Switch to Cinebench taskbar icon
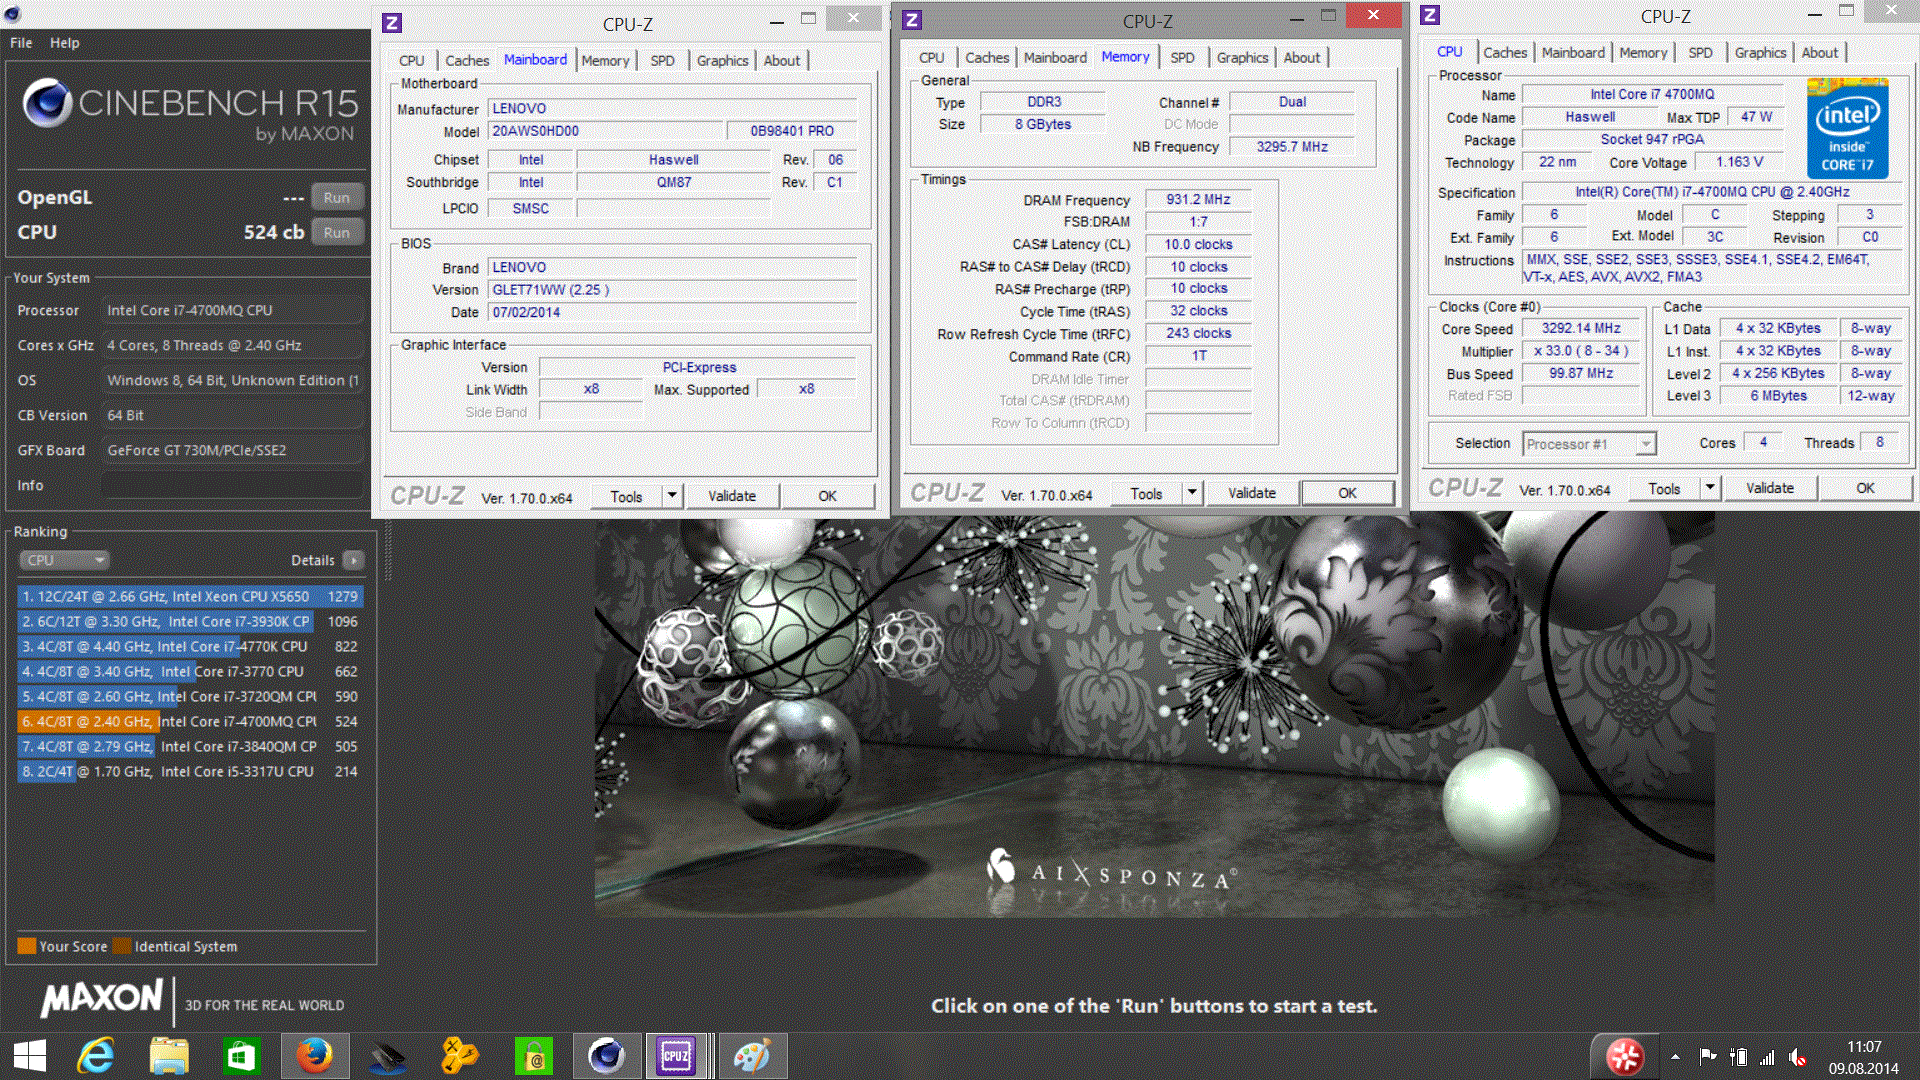Viewport: 1920px width, 1080px height. point(606,1056)
